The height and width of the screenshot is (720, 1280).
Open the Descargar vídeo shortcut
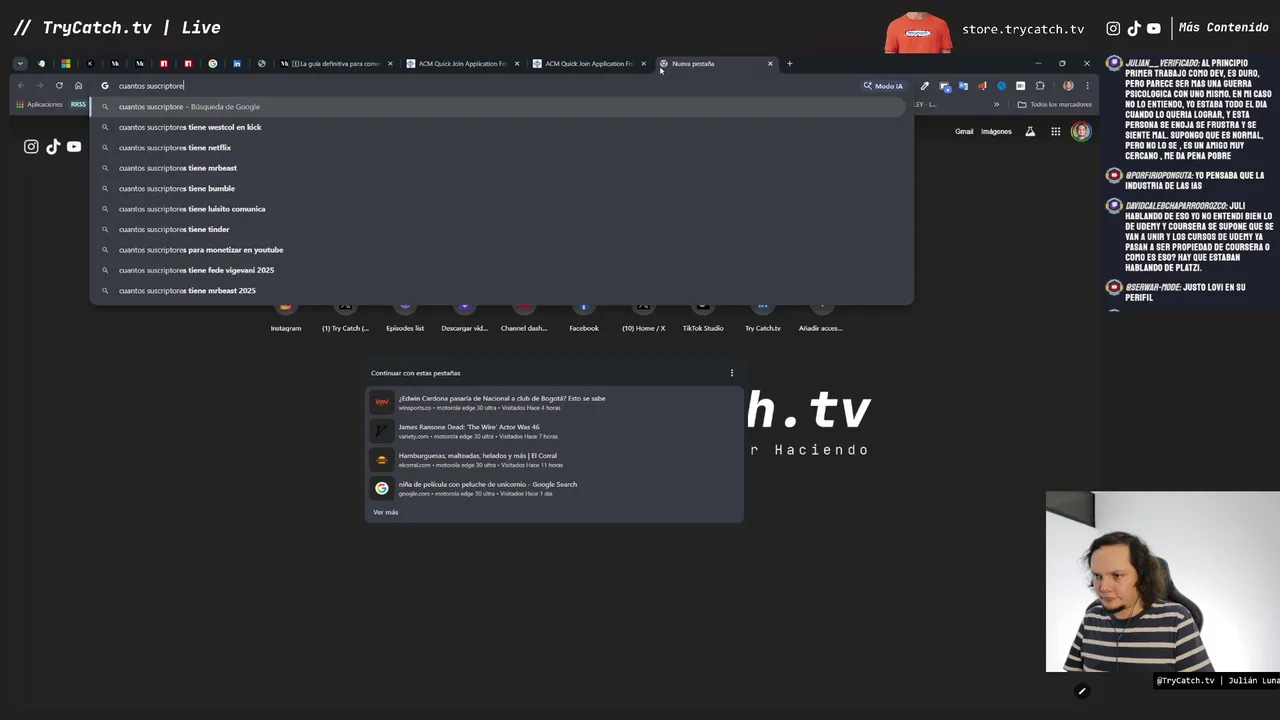pyautogui.click(x=464, y=317)
